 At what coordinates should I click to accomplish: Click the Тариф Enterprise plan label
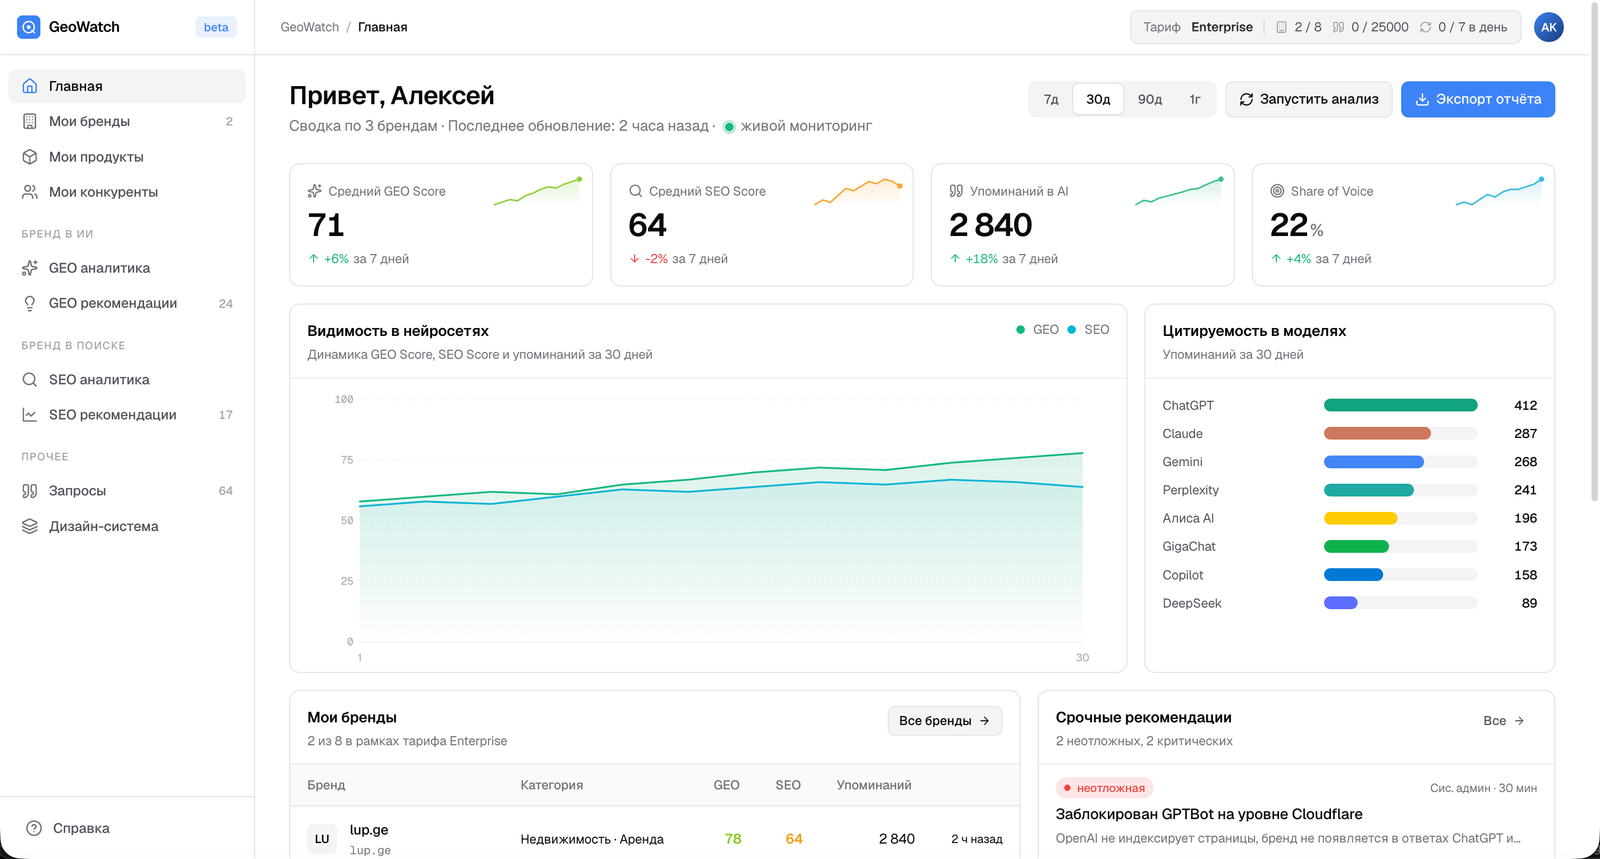click(x=1198, y=27)
